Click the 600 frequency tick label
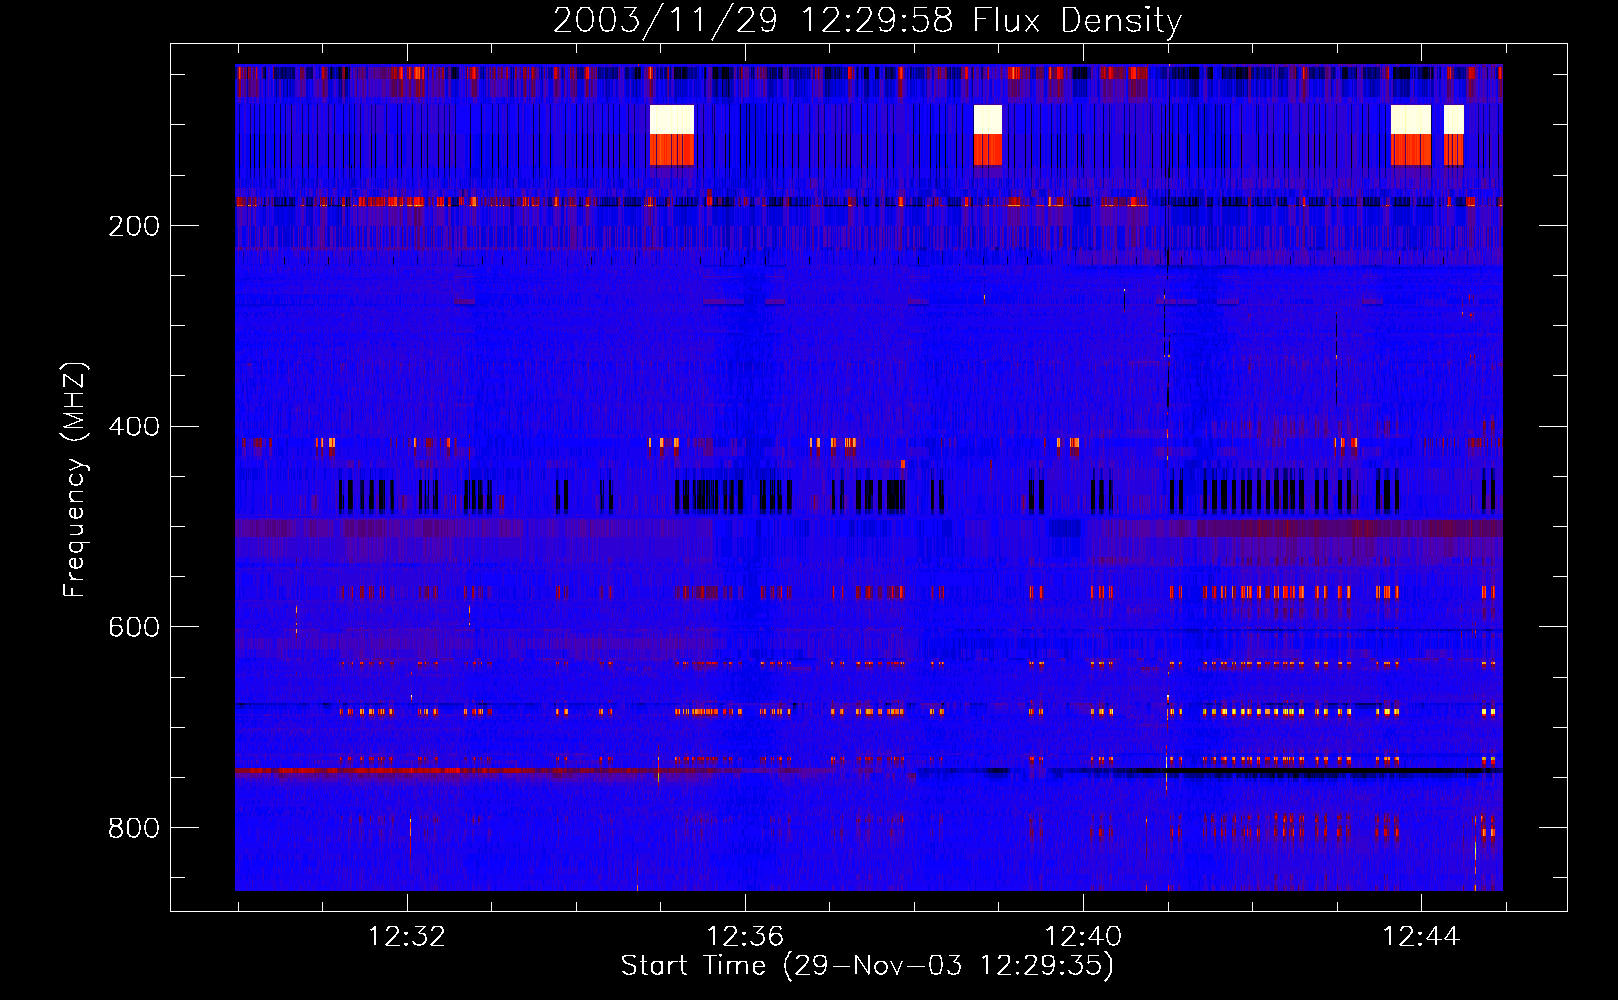The height and width of the screenshot is (1000, 1618). [133, 627]
